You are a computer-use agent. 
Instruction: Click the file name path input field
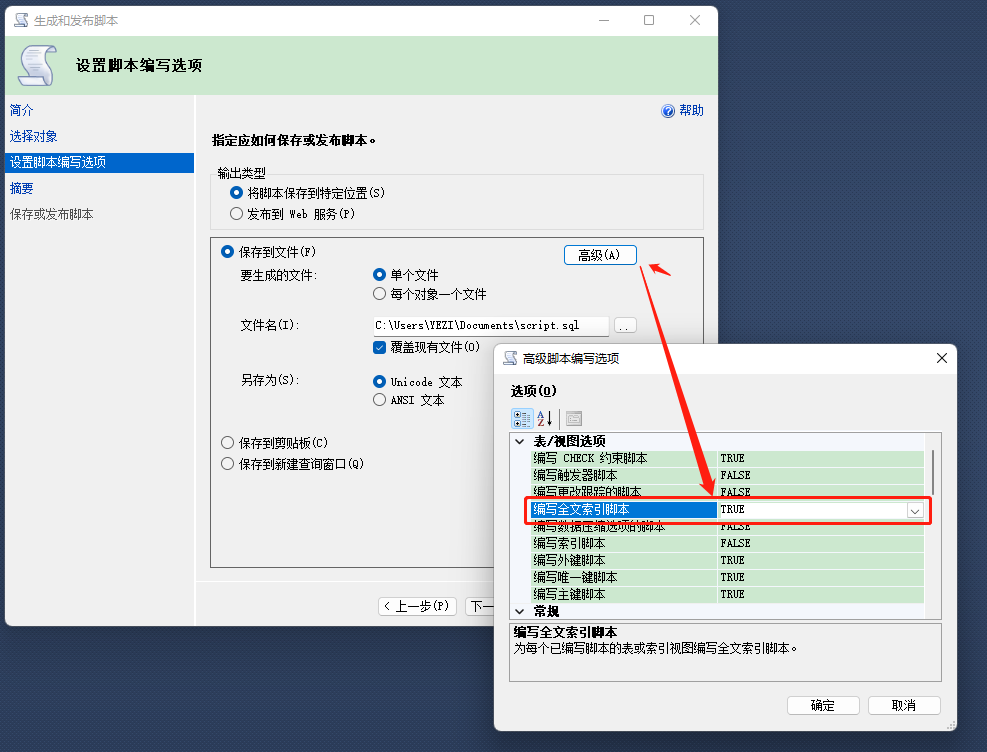[x=490, y=326]
